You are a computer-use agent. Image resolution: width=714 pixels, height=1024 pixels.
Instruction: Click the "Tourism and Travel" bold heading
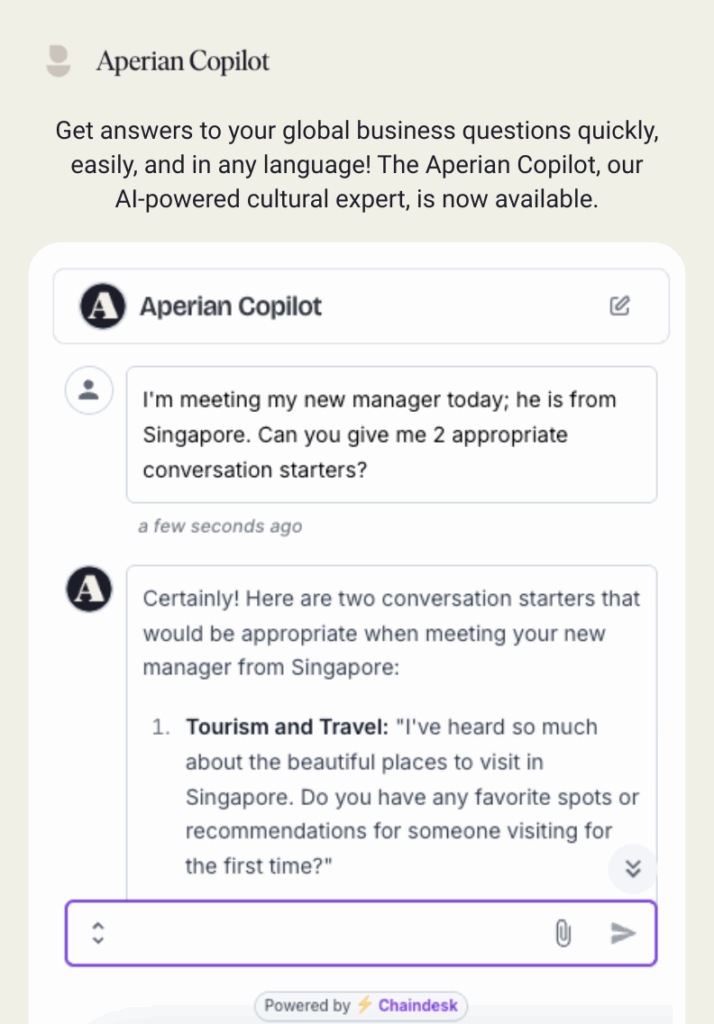pos(287,727)
